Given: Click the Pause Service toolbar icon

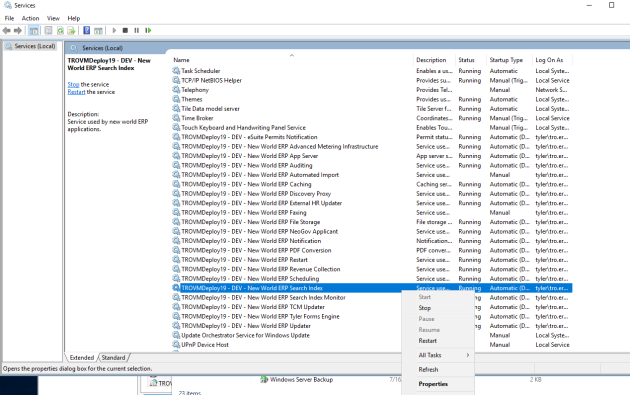Looking at the screenshot, I should click(x=137, y=31).
